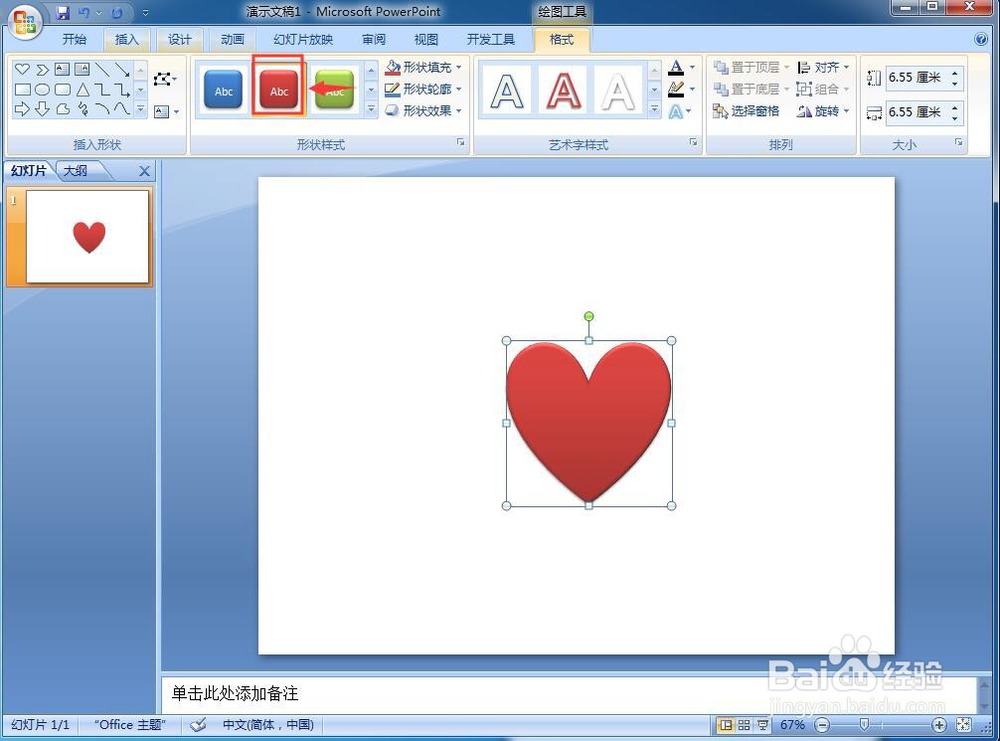Apply the blue Abc shape style
This screenshot has width=1000, height=741.
(x=223, y=90)
